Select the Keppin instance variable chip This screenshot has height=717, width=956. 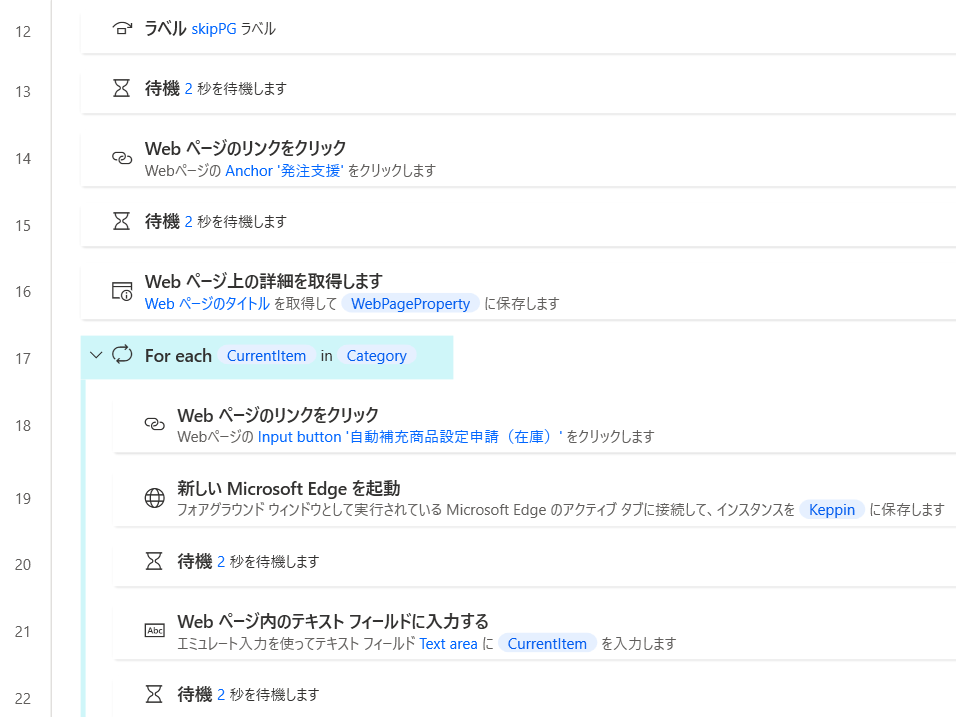click(x=832, y=510)
